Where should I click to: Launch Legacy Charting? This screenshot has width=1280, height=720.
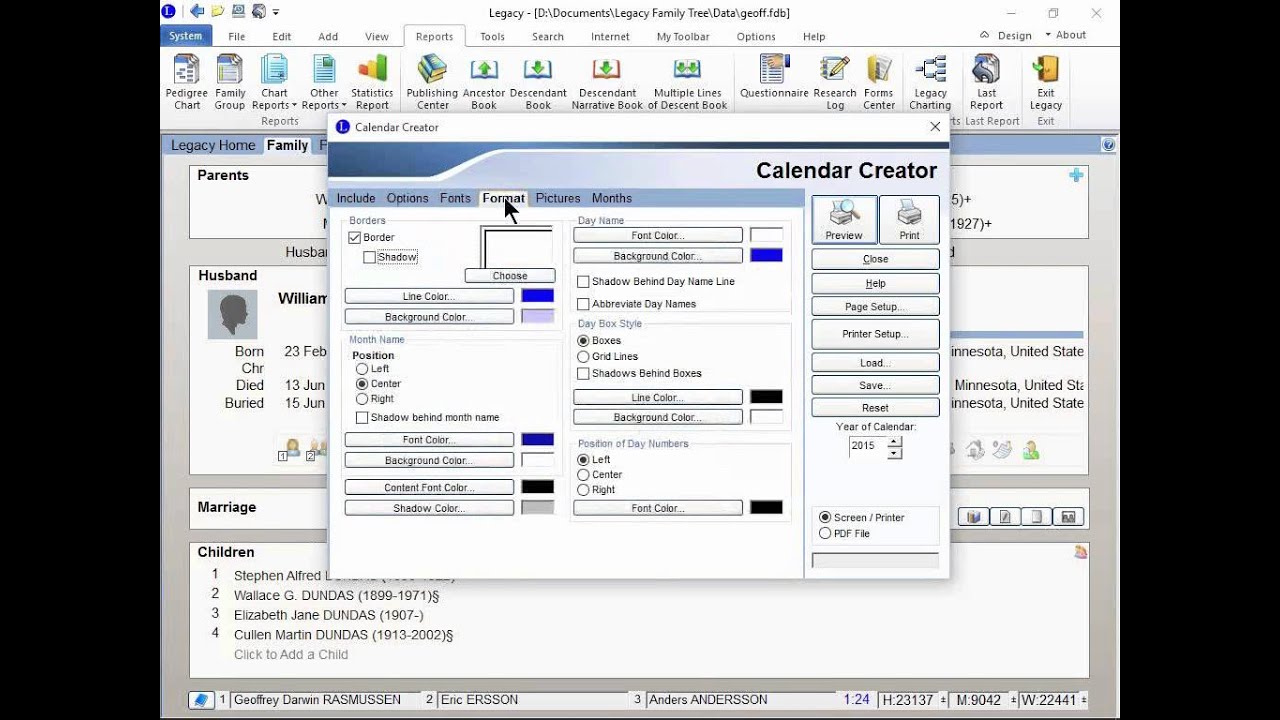tap(930, 82)
